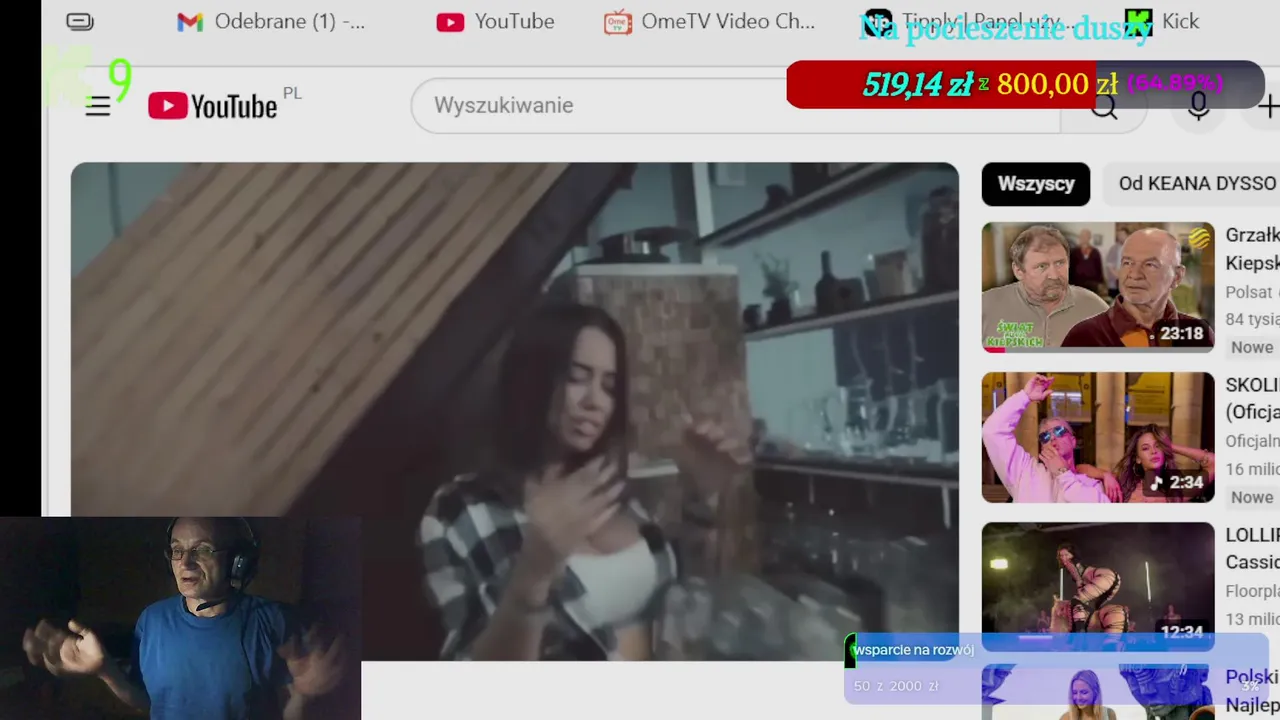The image size is (1280, 720).
Task: Click the LOLLIPOP Cassidy video title
Action: coord(1252,548)
